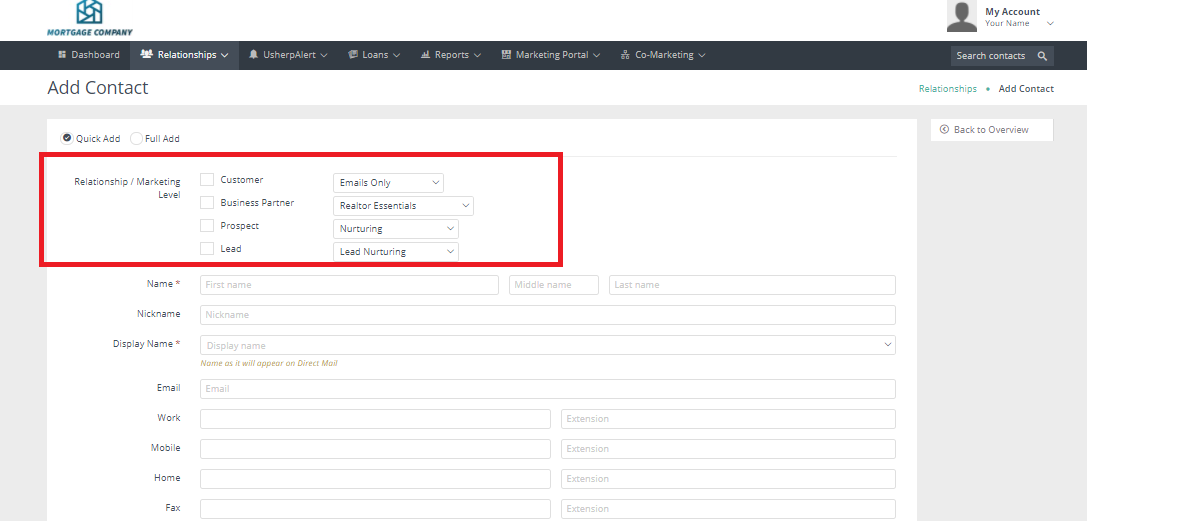The width and height of the screenshot is (1182, 521).
Task: Click the user avatar profile picture
Action: click(961, 16)
